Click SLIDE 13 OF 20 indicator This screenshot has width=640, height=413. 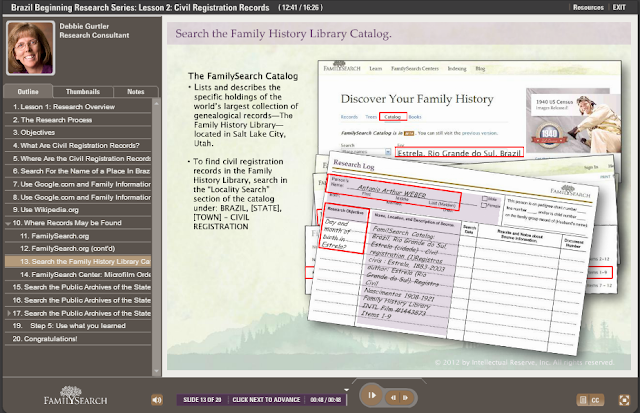[202, 400]
